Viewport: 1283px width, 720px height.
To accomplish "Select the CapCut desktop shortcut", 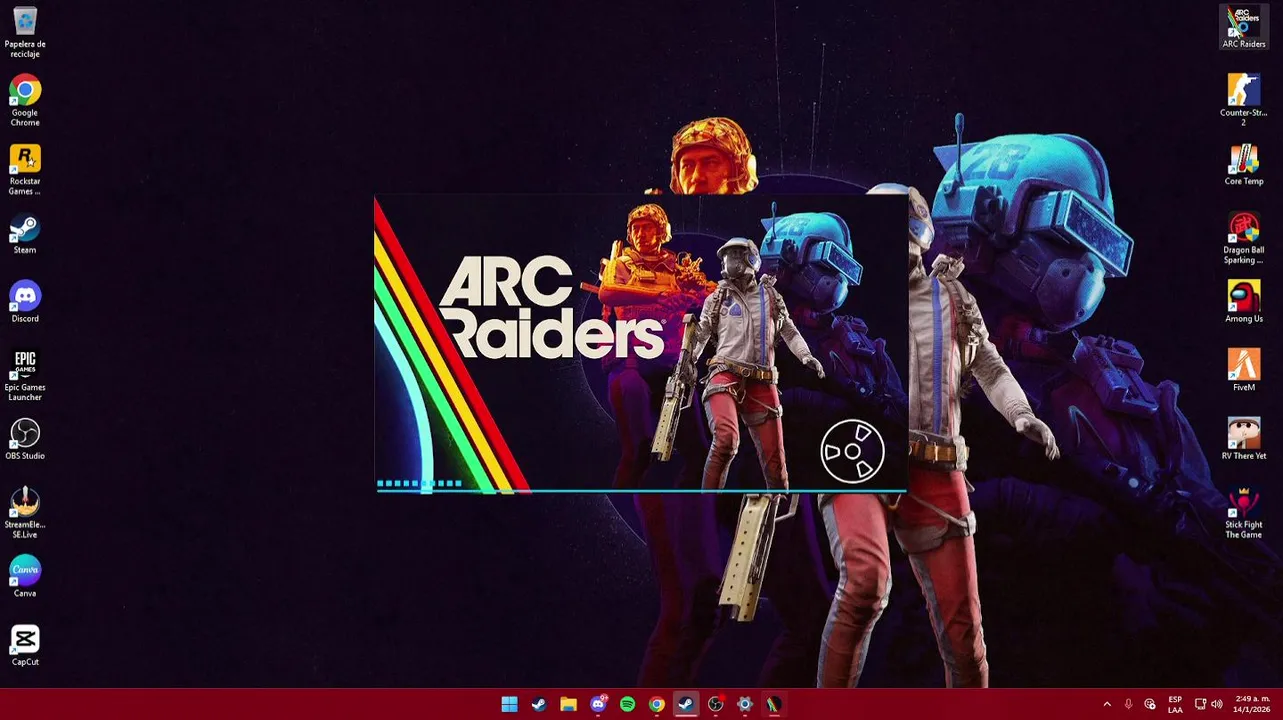I will pos(25,647).
